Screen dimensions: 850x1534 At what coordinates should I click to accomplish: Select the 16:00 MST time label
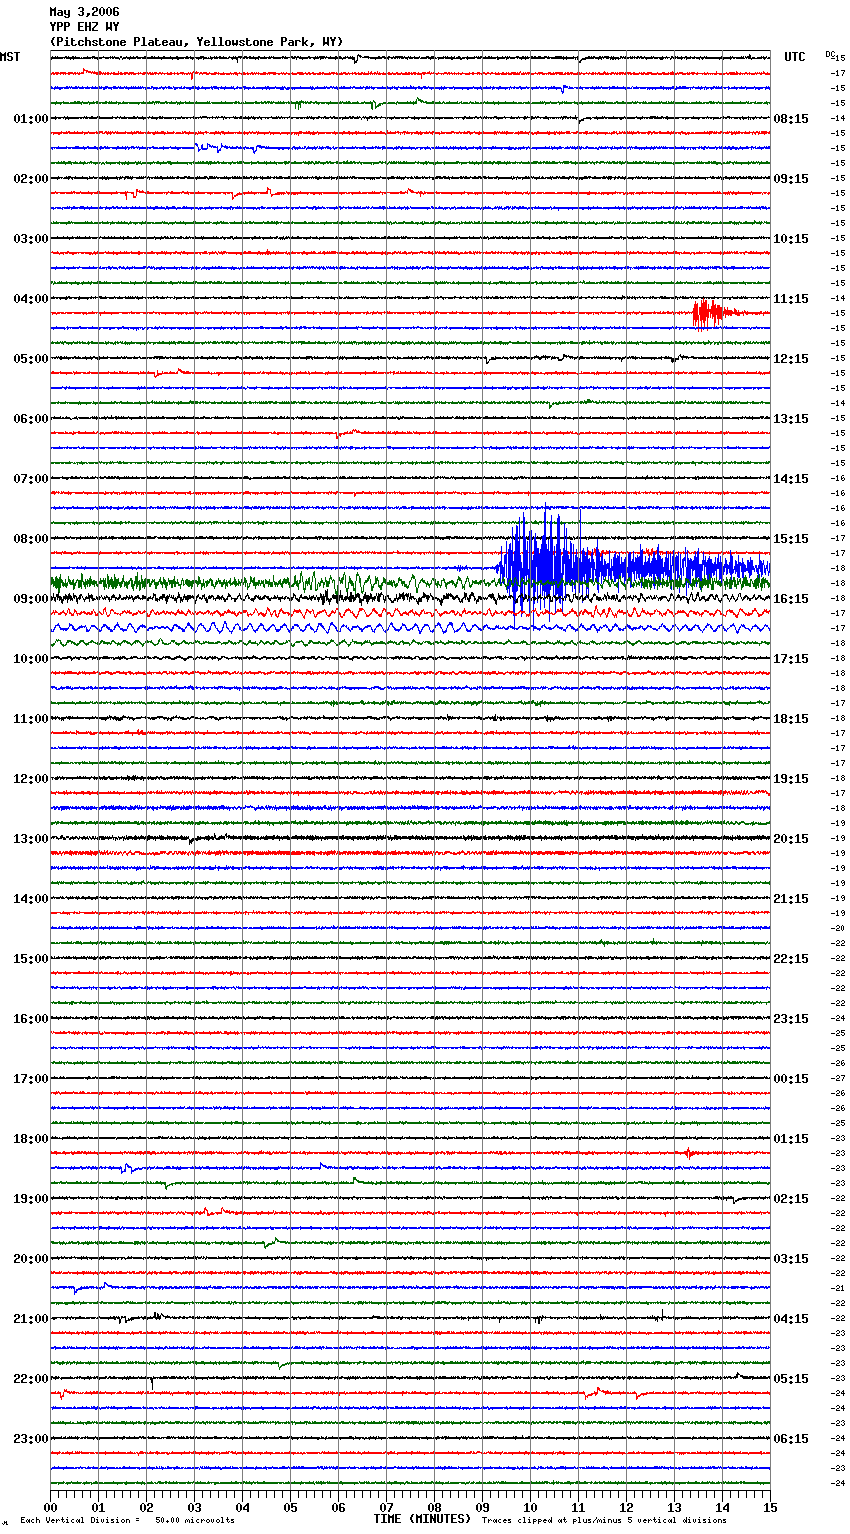point(31,1019)
